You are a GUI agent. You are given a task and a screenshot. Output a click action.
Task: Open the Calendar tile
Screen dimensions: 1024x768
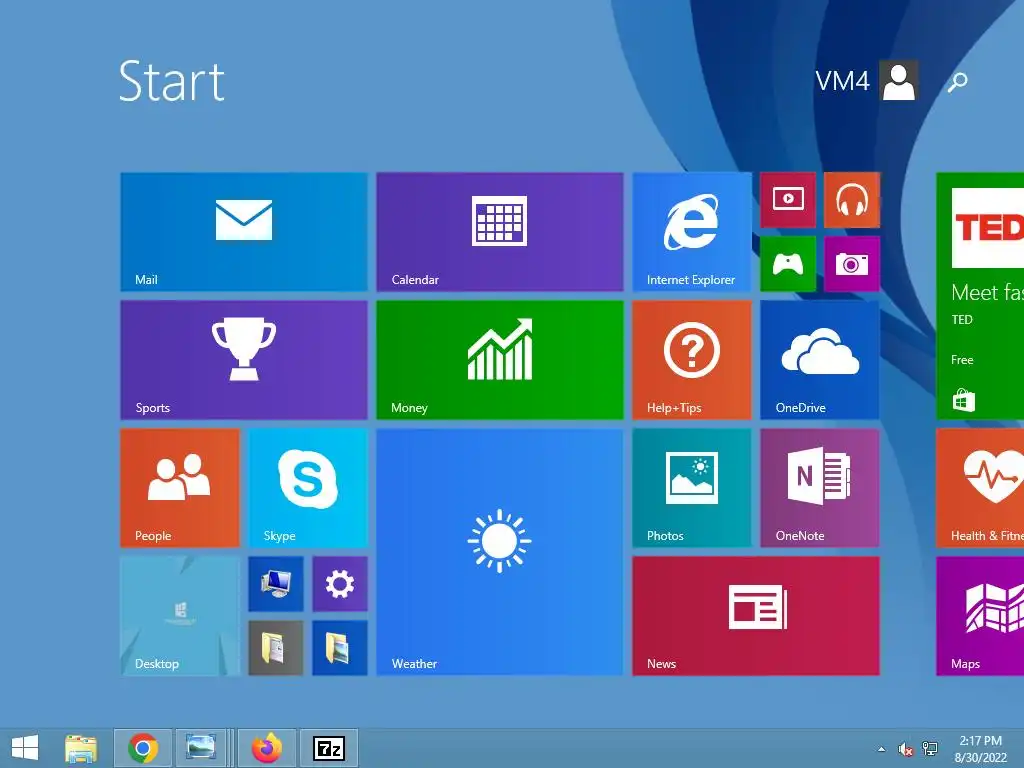coord(500,232)
